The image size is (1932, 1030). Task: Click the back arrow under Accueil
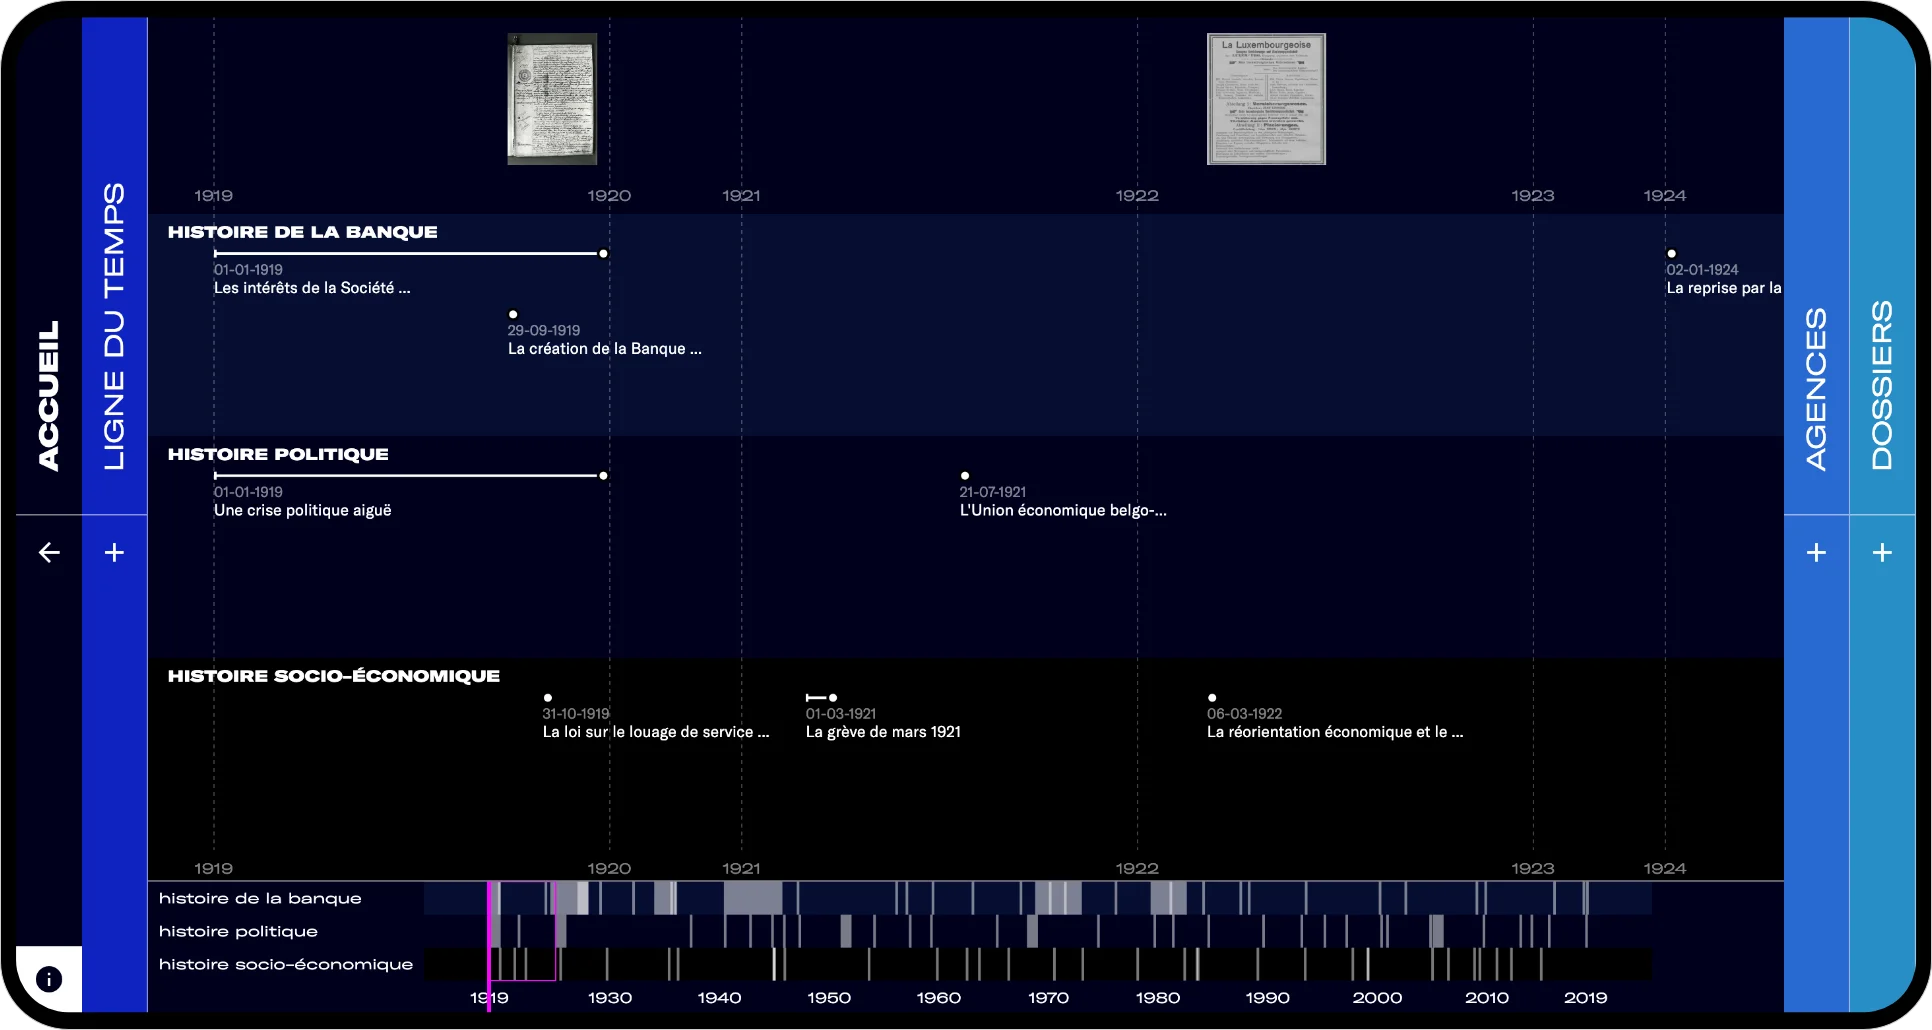[49, 552]
